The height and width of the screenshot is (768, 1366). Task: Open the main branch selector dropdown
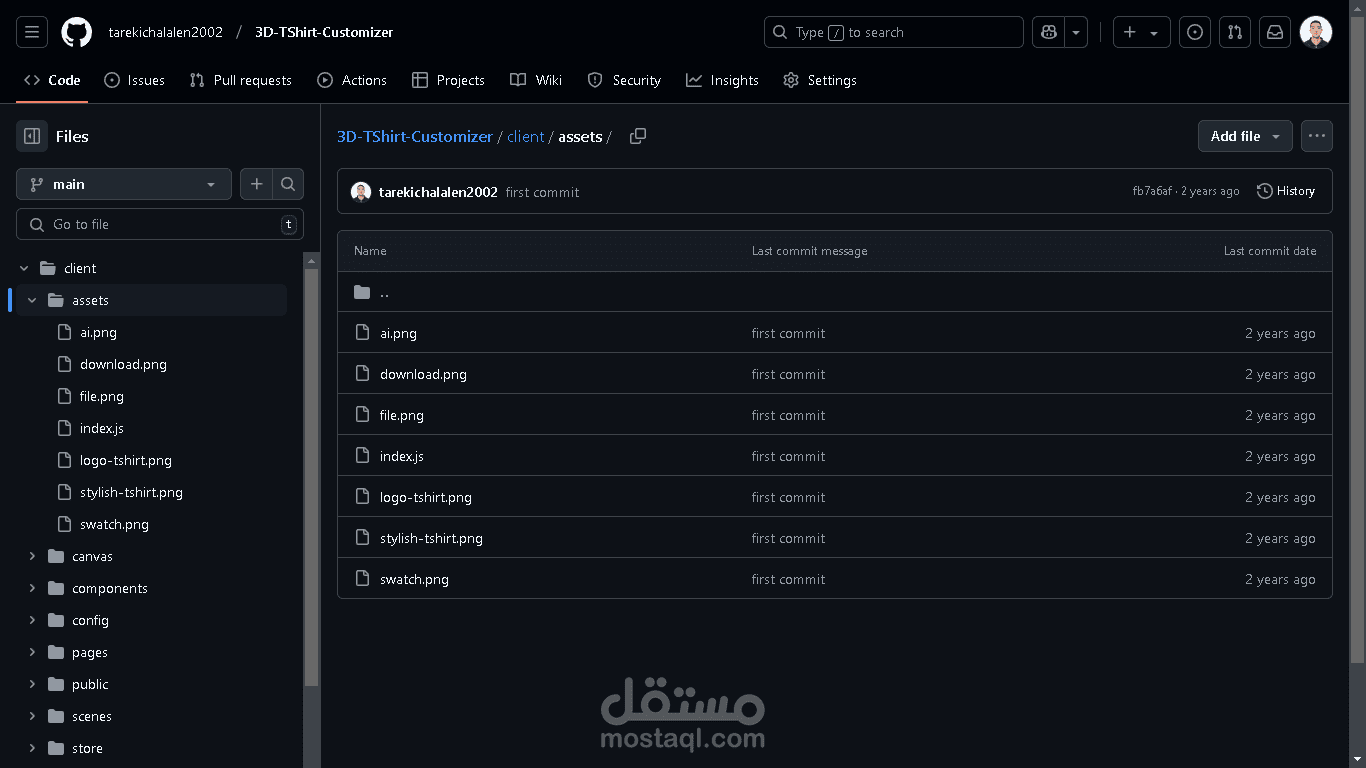124,184
